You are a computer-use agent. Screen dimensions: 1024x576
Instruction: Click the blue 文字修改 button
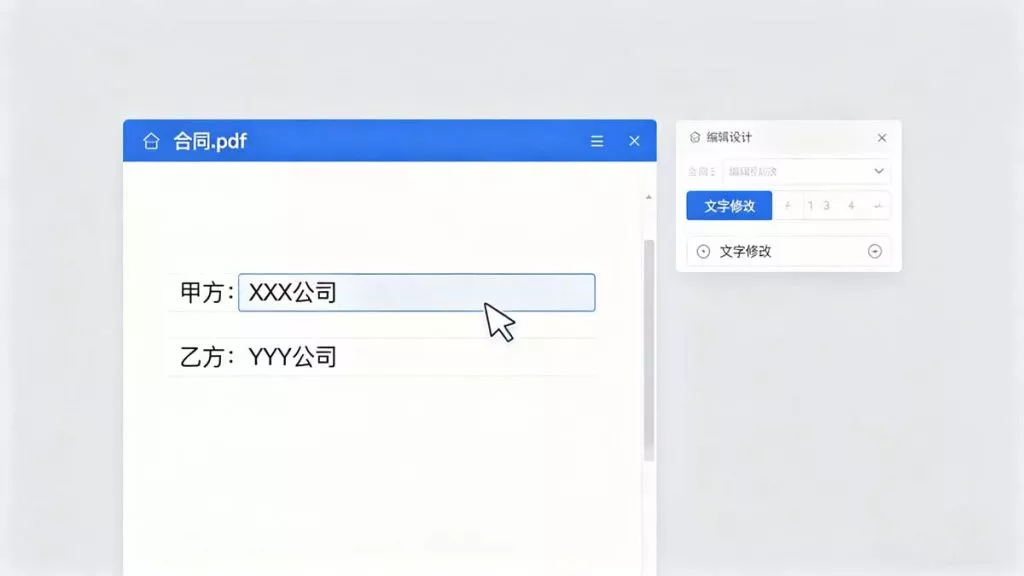point(729,206)
